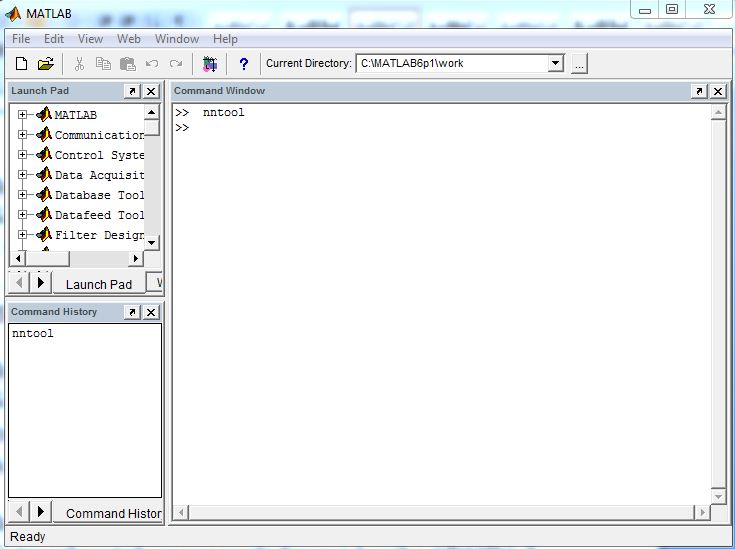Expand the Control System tree node
735x549 pixels.
(x=22, y=154)
